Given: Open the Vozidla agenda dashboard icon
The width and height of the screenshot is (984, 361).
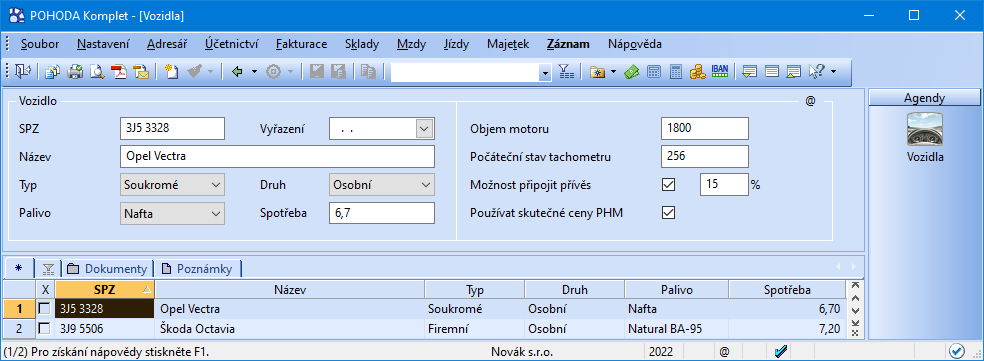Looking at the screenshot, I should [925, 129].
